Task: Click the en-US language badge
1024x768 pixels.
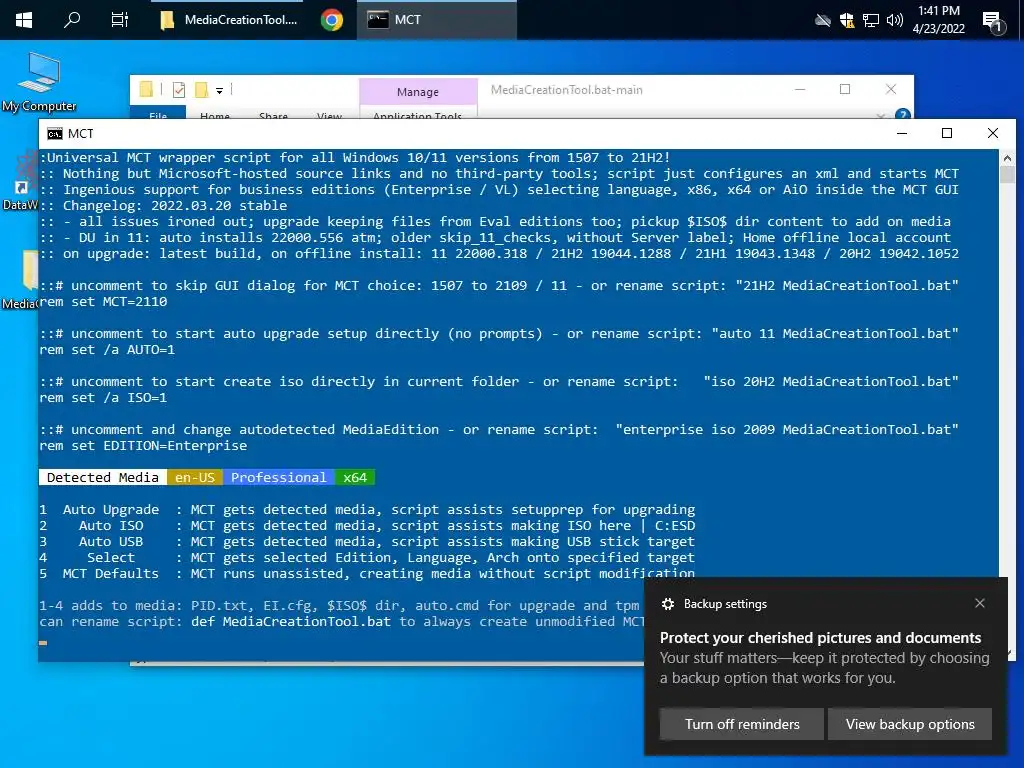Action: (195, 477)
